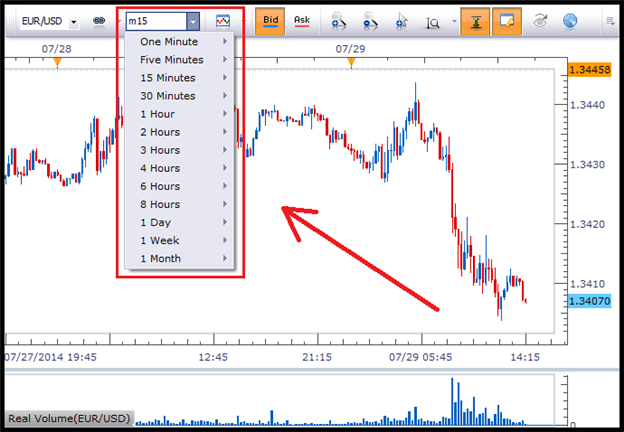Toggle the orange autoscale arrow button
The height and width of the screenshot is (432, 624).
click(x=475, y=21)
